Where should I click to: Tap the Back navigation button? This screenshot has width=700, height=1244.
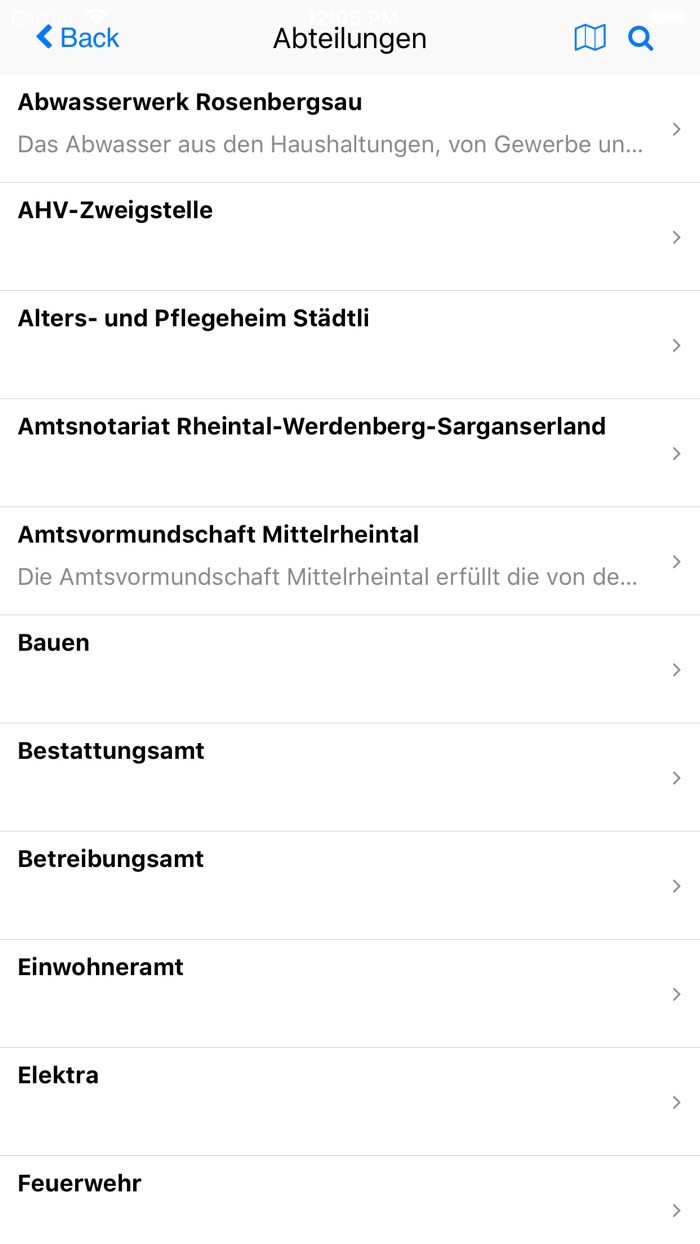point(77,37)
